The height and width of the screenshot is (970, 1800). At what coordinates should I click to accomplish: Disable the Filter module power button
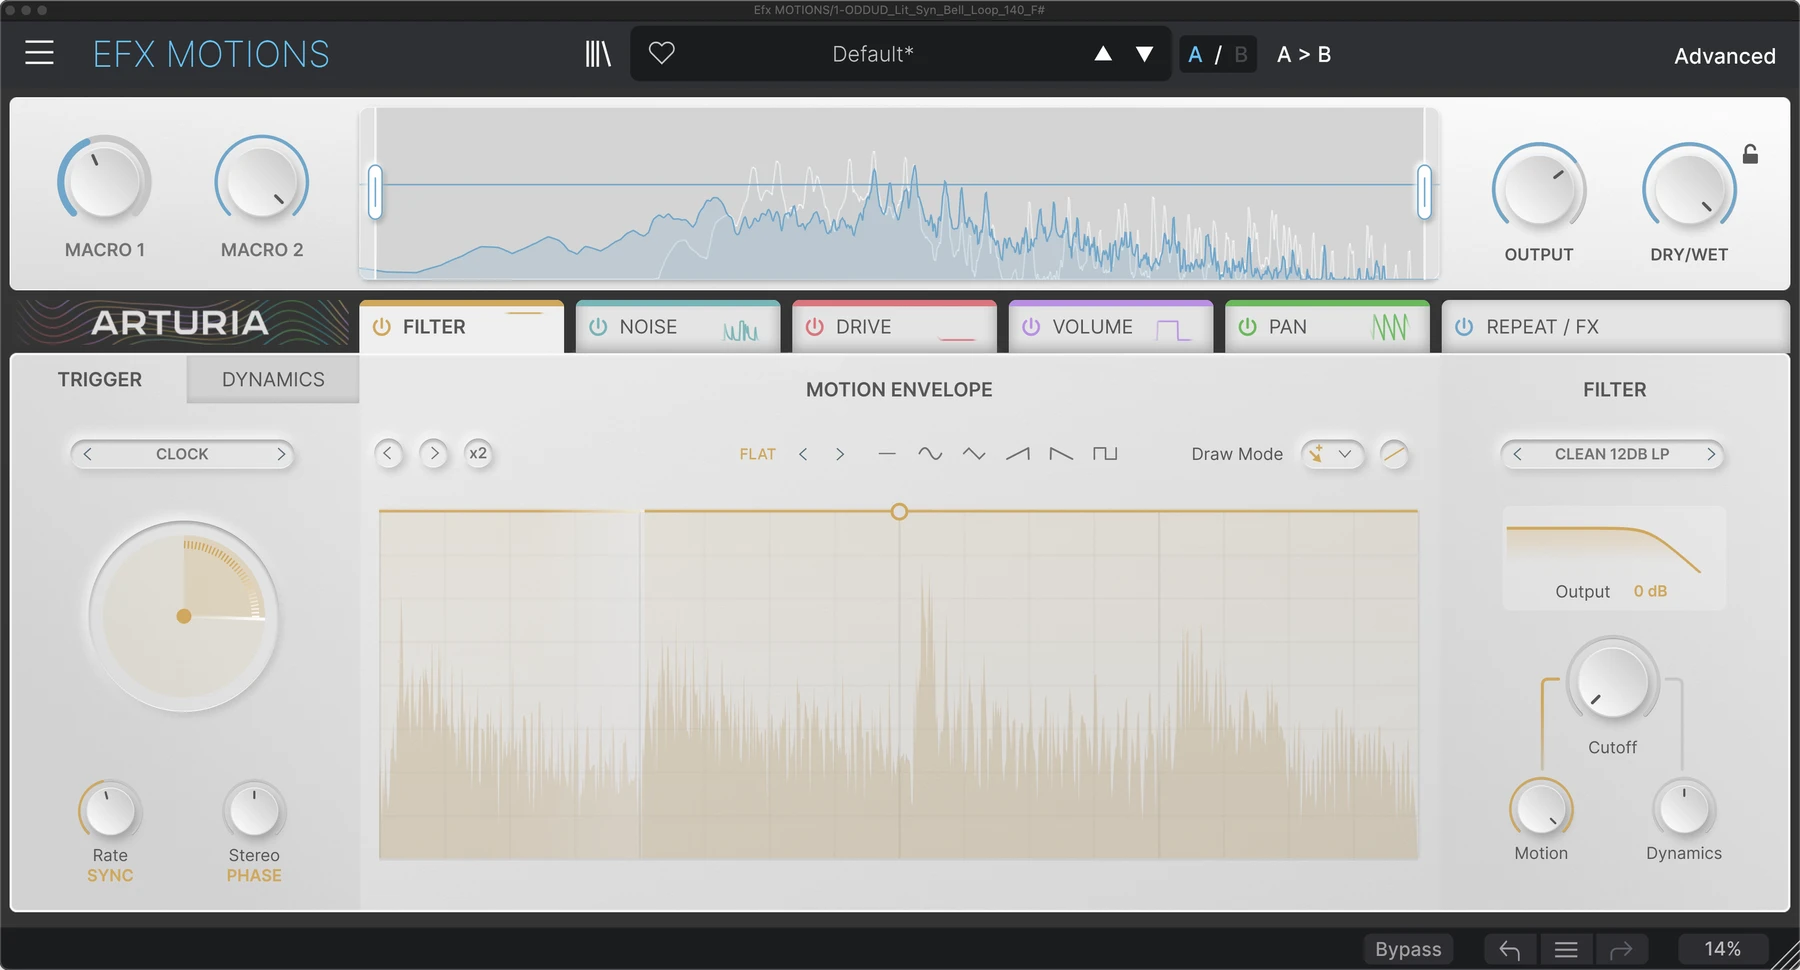tap(382, 327)
